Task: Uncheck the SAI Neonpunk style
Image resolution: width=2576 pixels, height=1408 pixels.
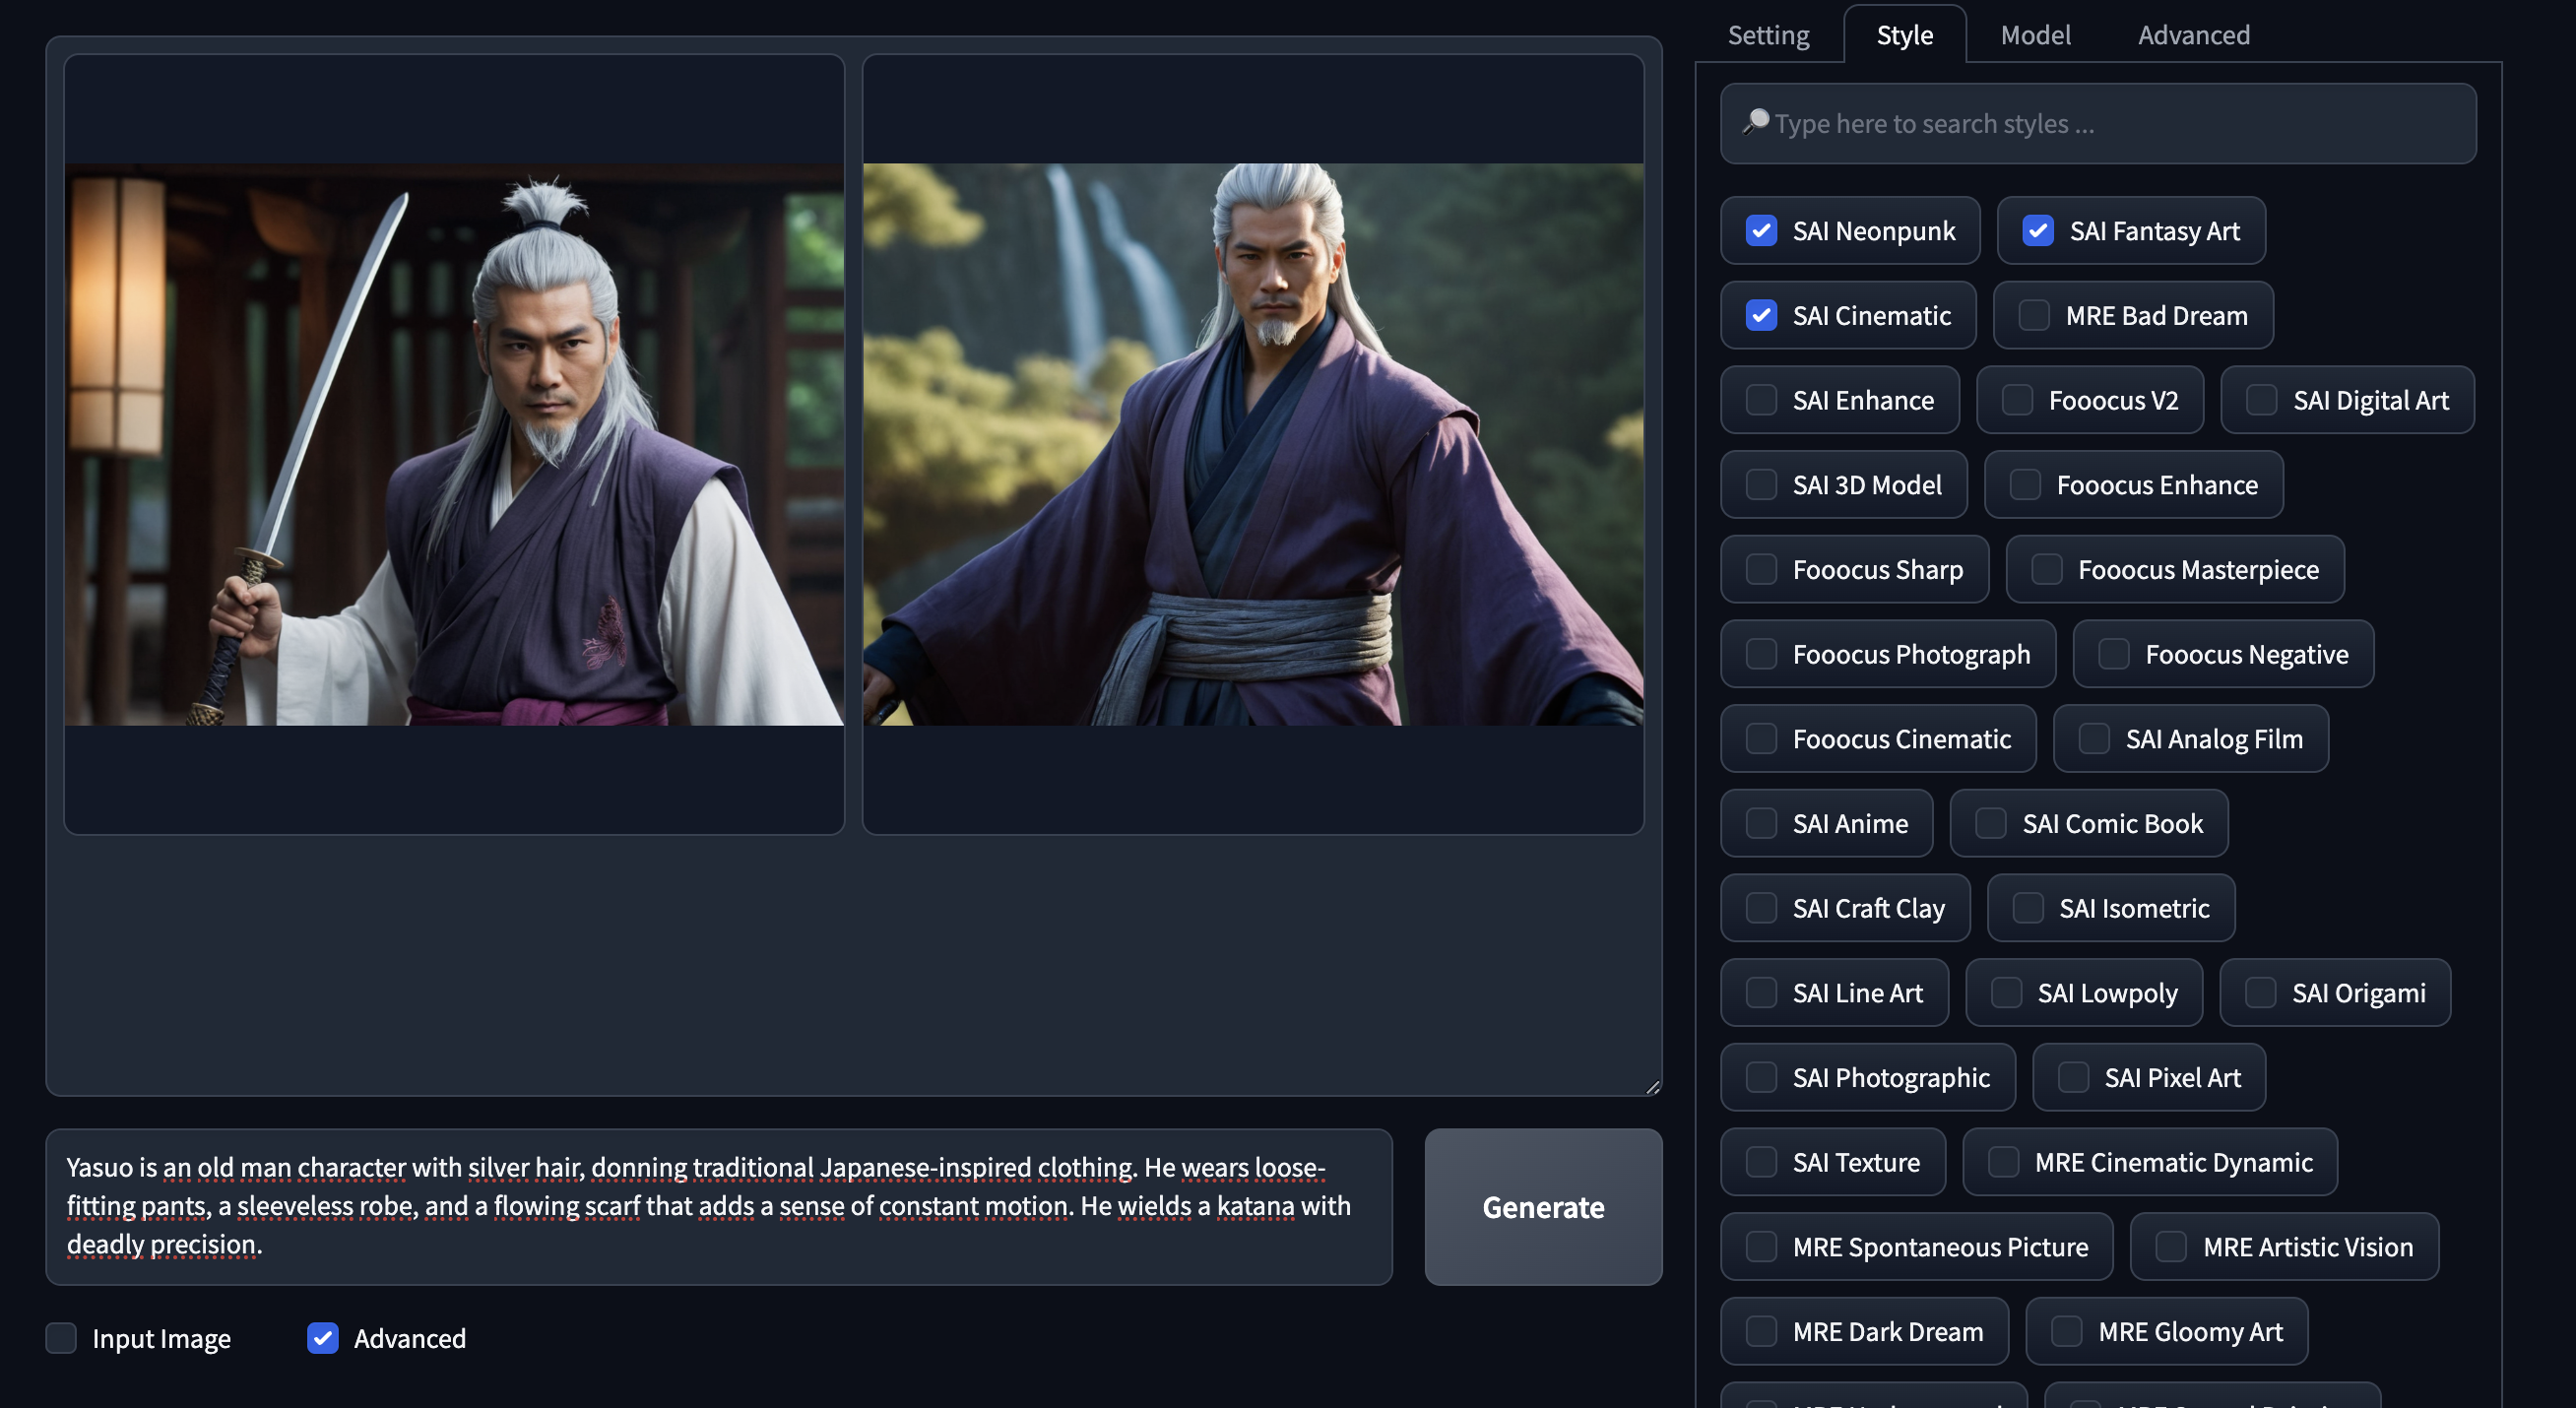Action: 1761,231
